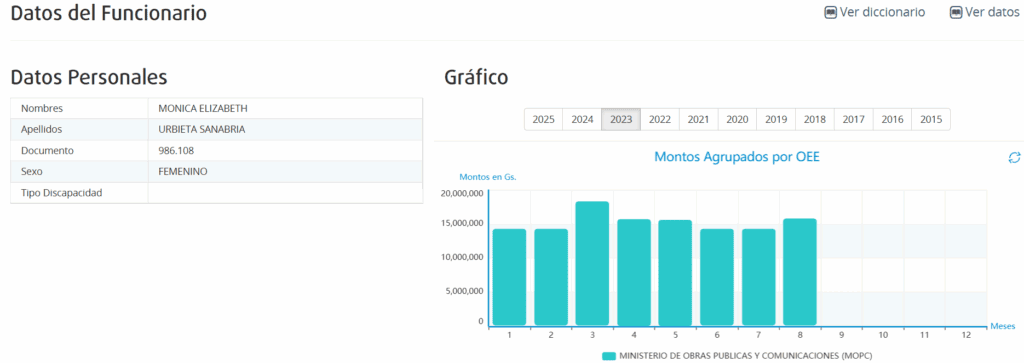This screenshot has width=1024, height=363.
Task: Click the bar for month 2
Action: click(x=551, y=277)
